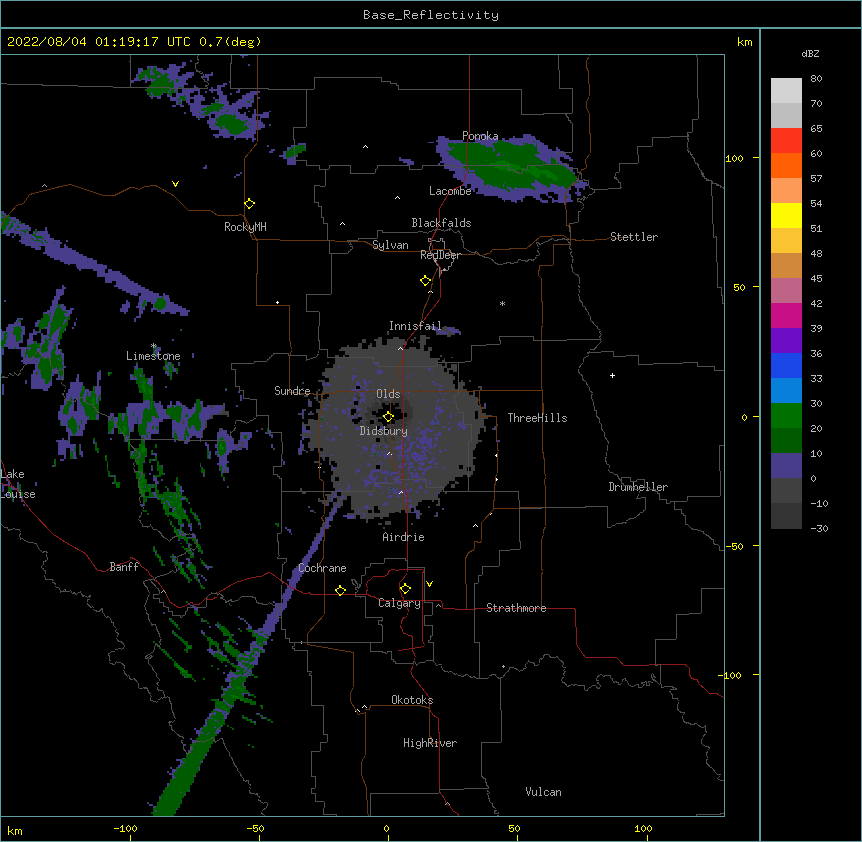
Task: Pick the bright green 20-30 dBZ legend swatch
Action: [x=786, y=416]
